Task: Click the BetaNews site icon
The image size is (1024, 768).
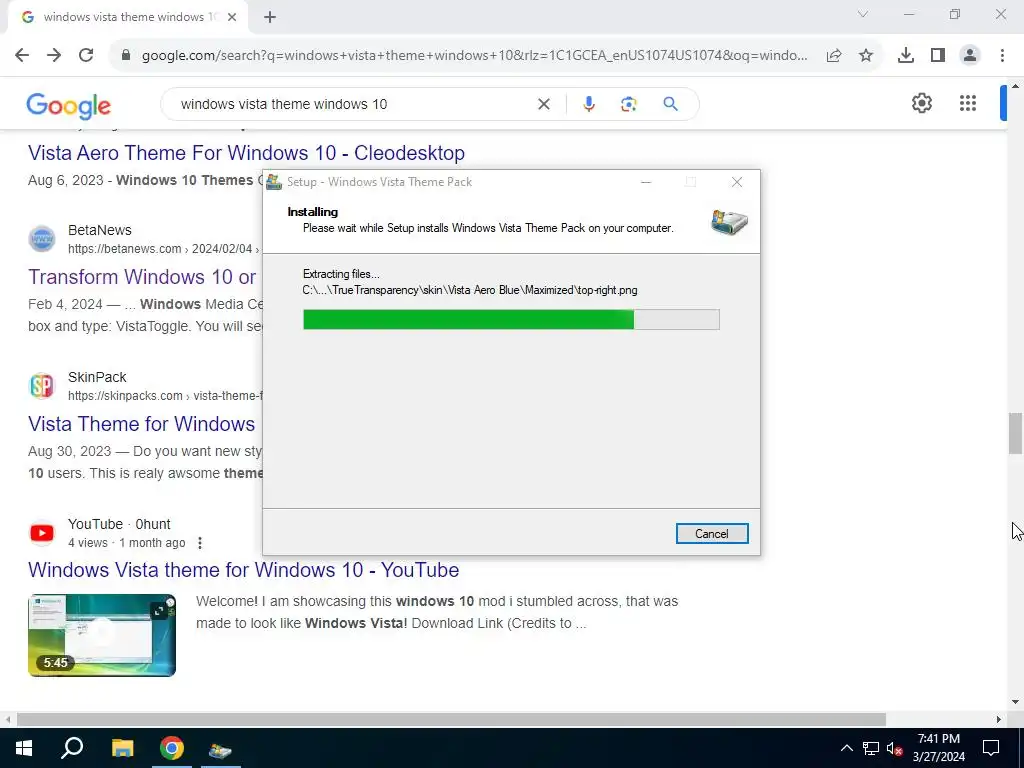Action: tap(42, 239)
